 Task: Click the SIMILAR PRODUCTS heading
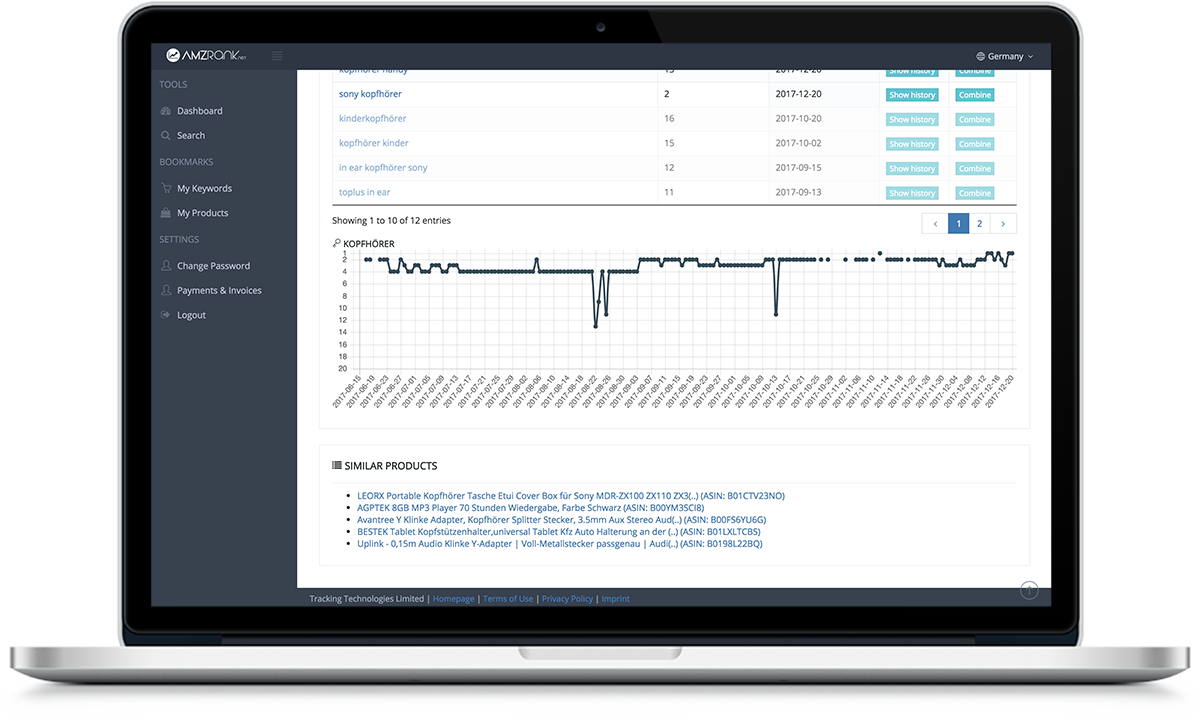tap(390, 466)
